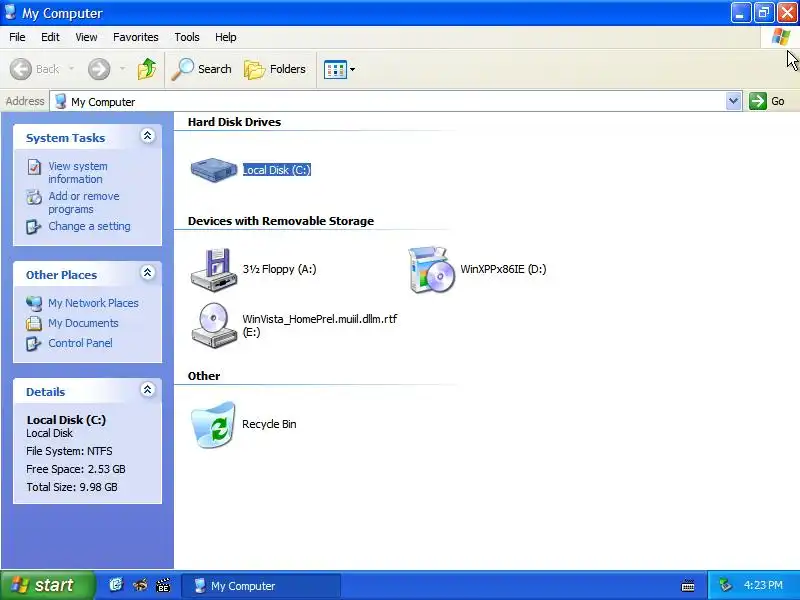Click the Hard Disk Drives heading
This screenshot has height=600, width=800.
(x=234, y=122)
